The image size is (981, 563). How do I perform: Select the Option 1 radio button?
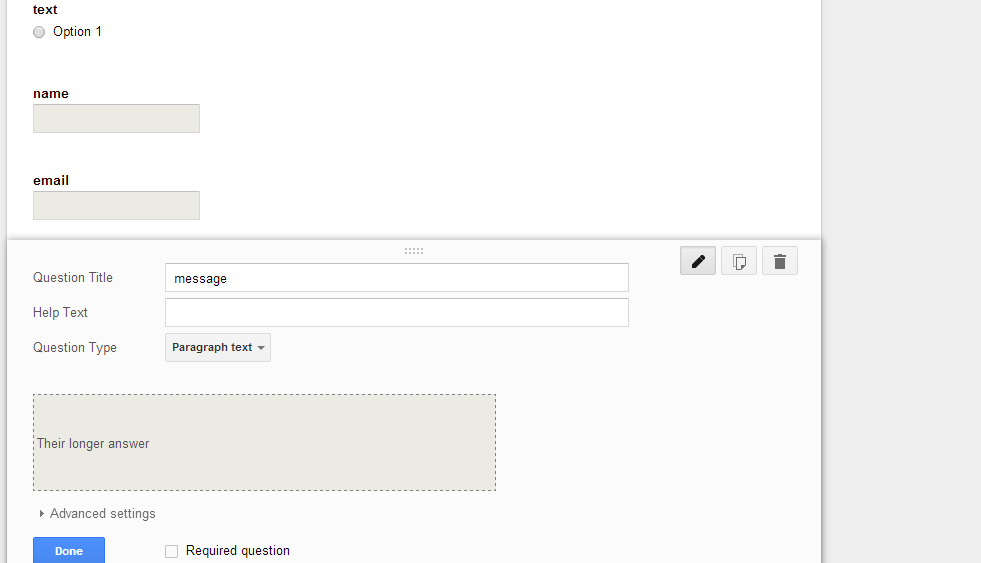39,32
